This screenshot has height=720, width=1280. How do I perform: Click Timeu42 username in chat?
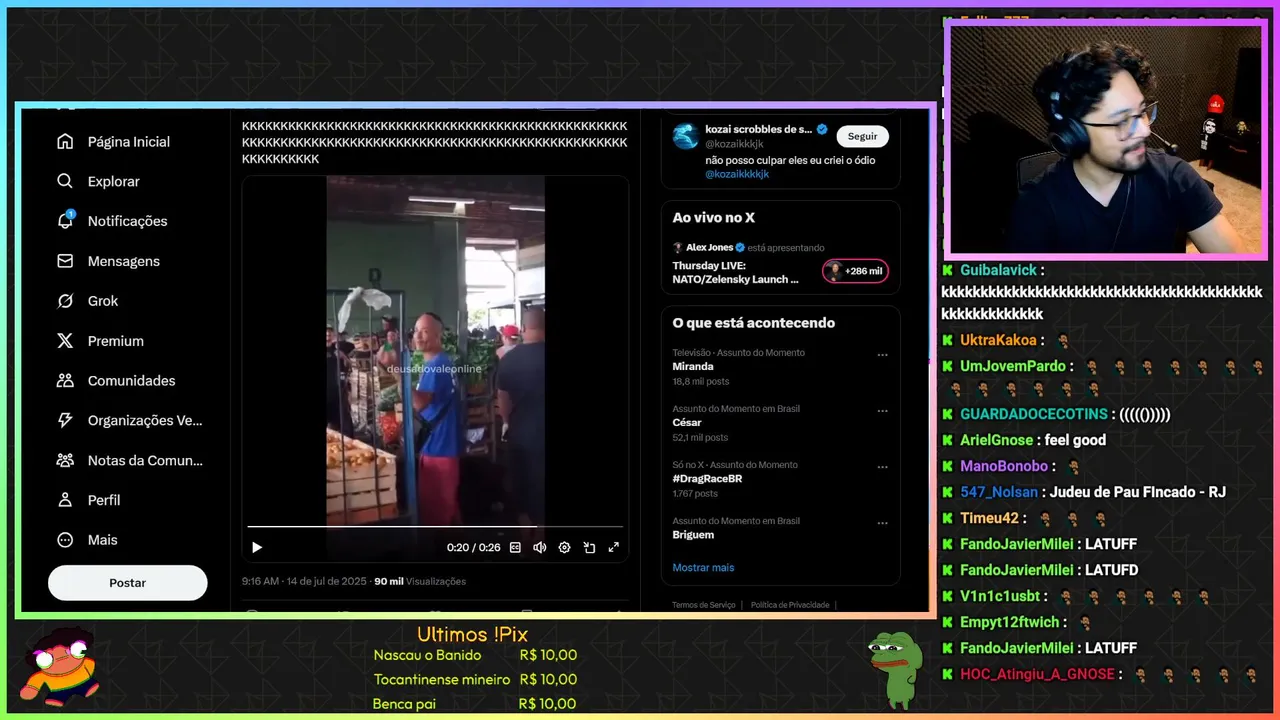click(989, 518)
